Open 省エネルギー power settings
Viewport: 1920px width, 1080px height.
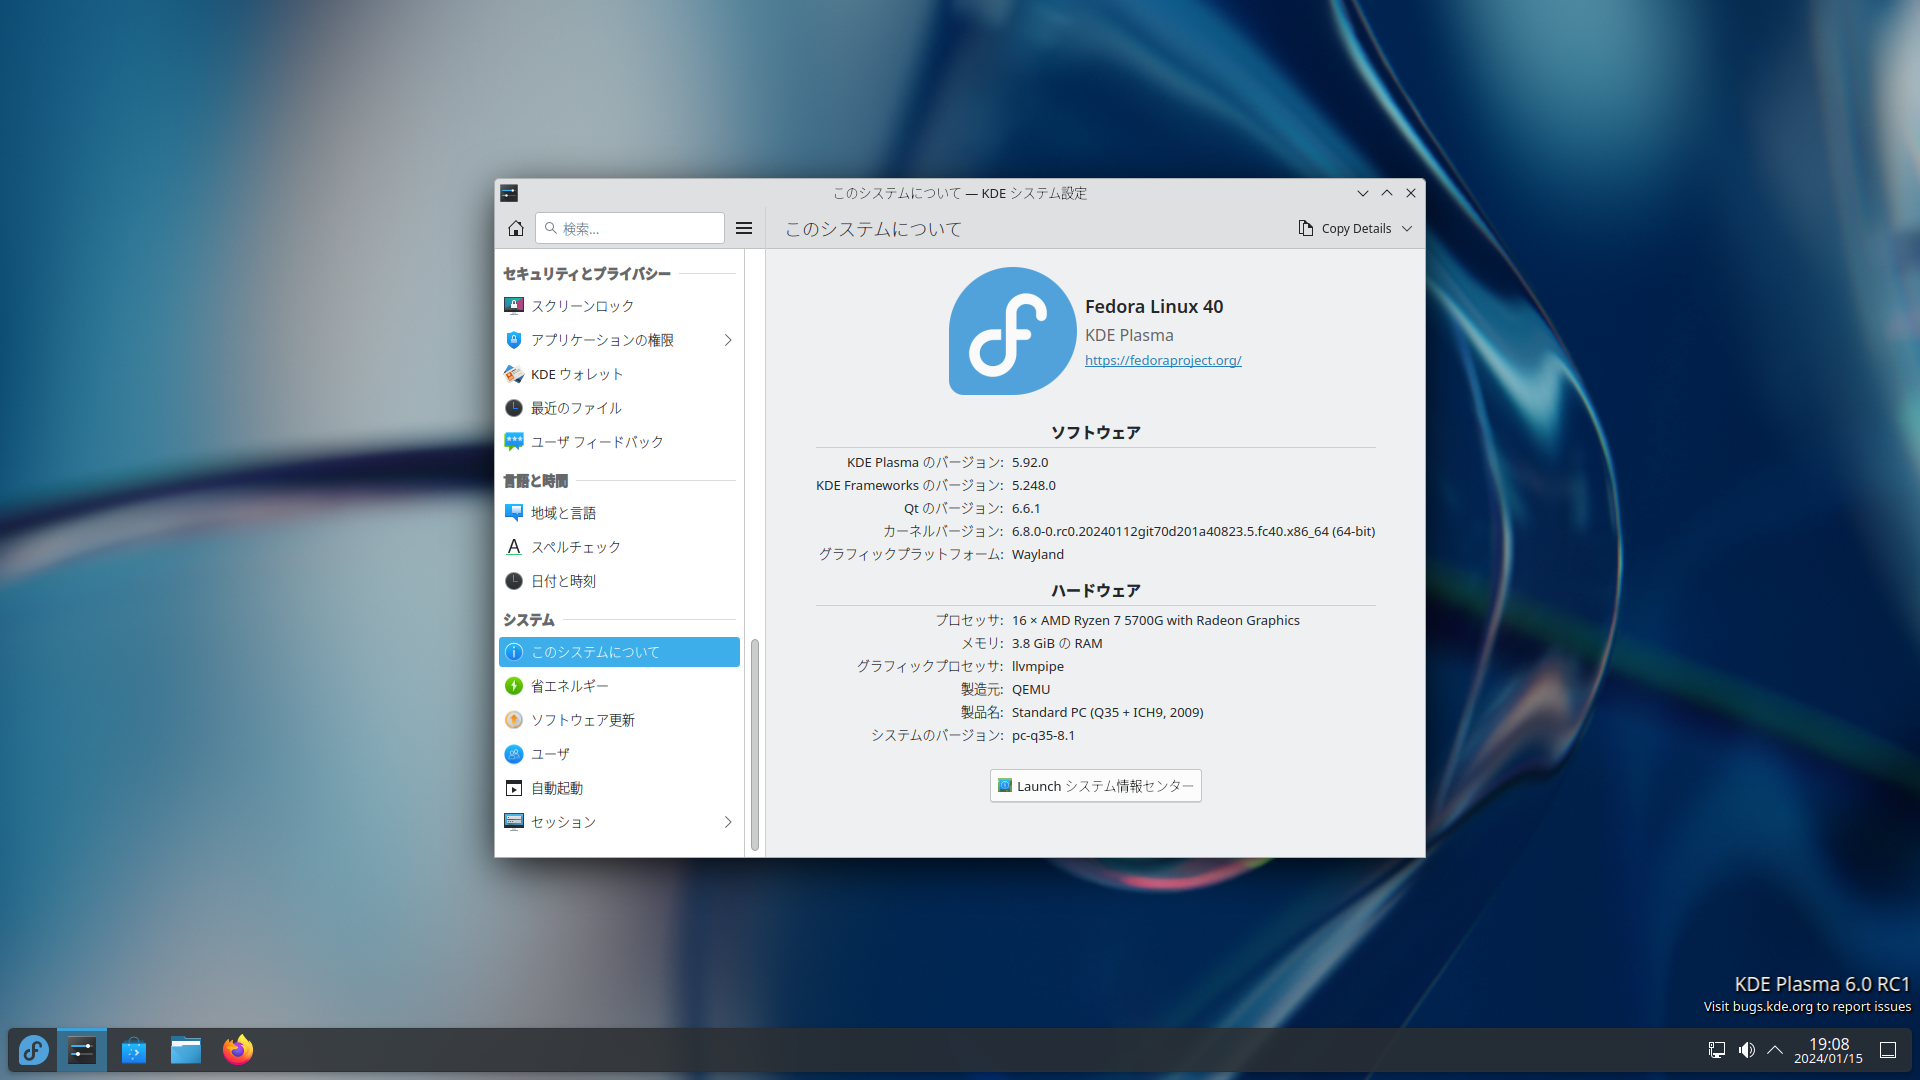pyautogui.click(x=569, y=686)
